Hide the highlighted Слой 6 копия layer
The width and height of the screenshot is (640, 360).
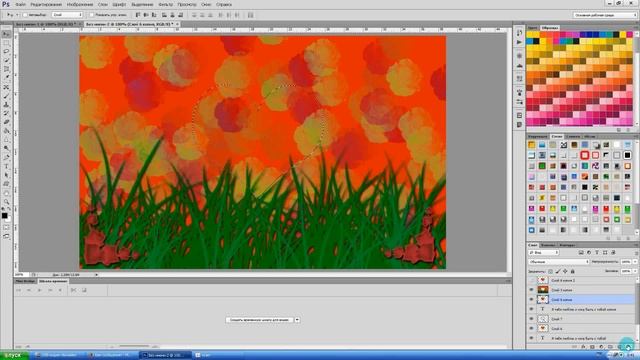point(531,300)
